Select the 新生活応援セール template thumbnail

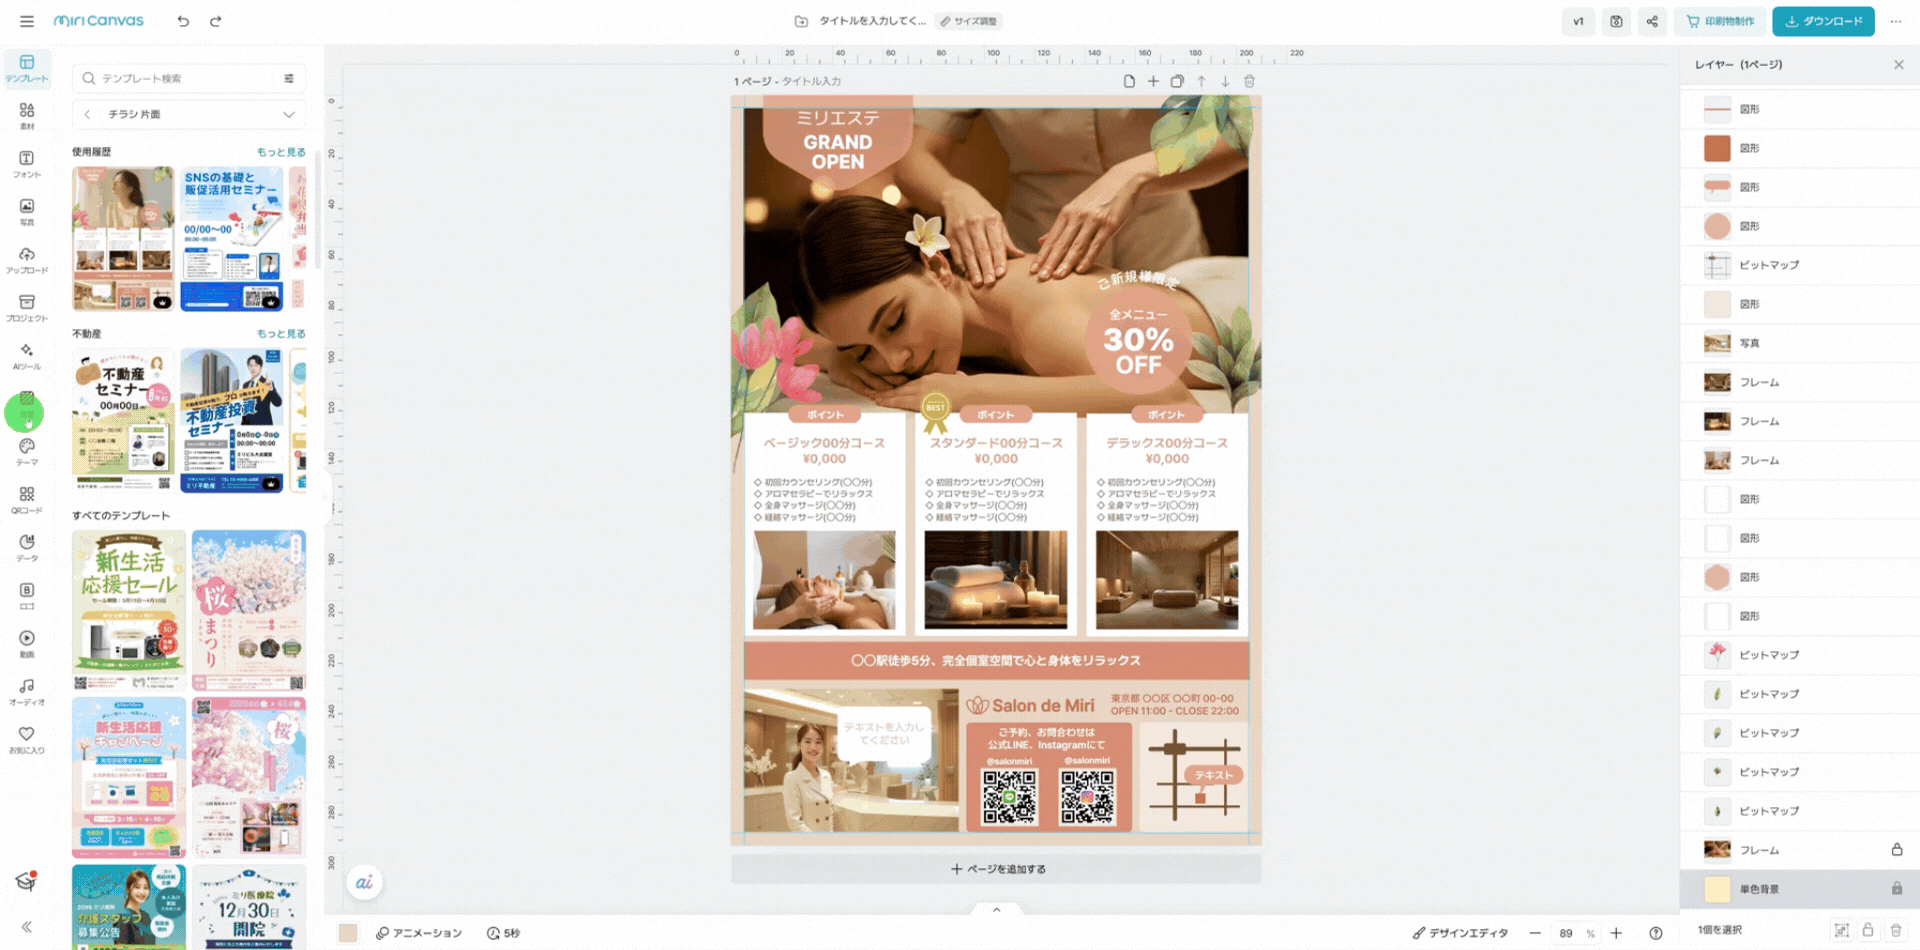click(x=129, y=611)
